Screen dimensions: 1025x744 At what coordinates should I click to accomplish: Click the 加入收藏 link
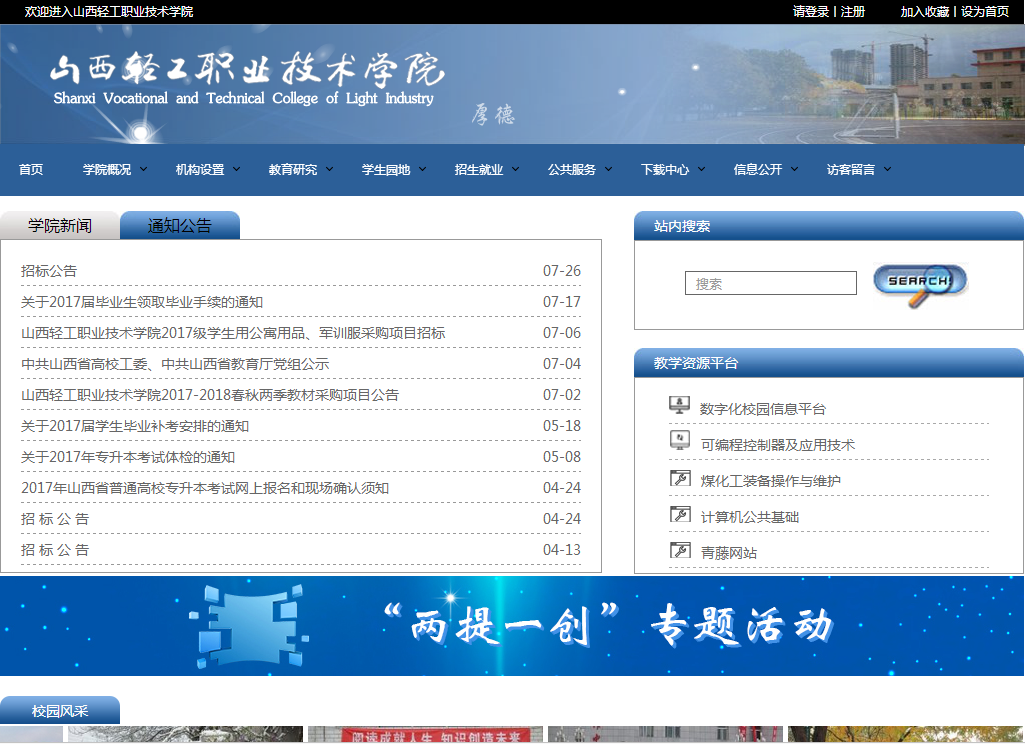925,12
